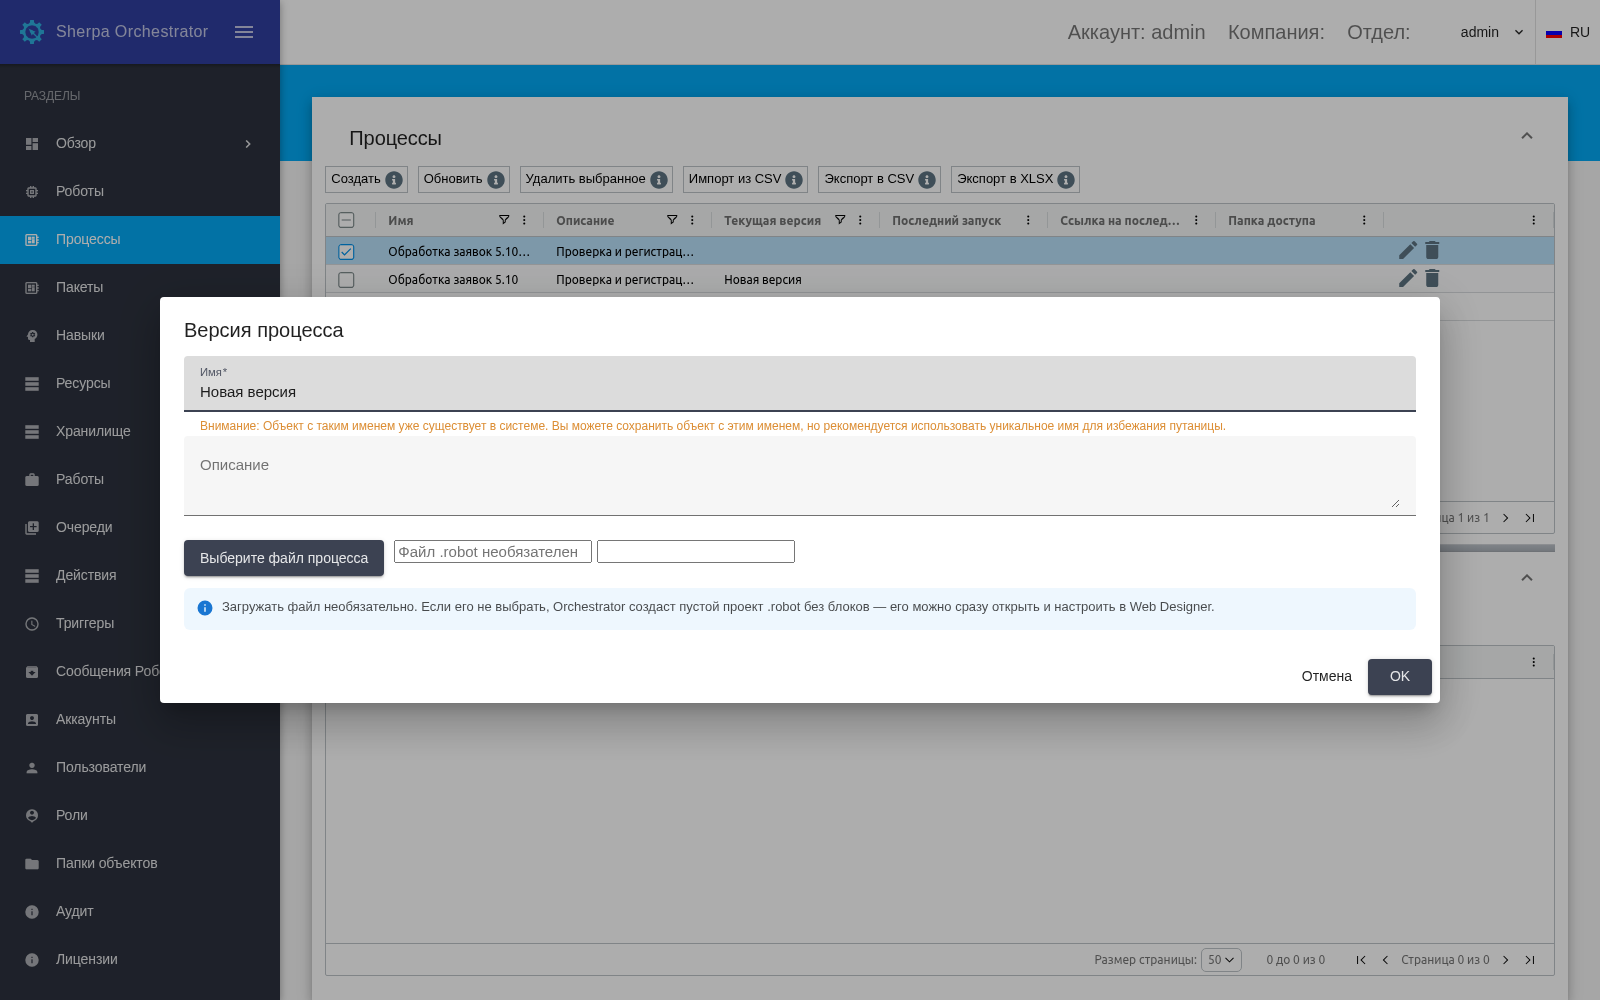Image resolution: width=1600 pixels, height=1000 pixels.
Task: Open the Текущая версия column menu dots
Action: (x=860, y=220)
